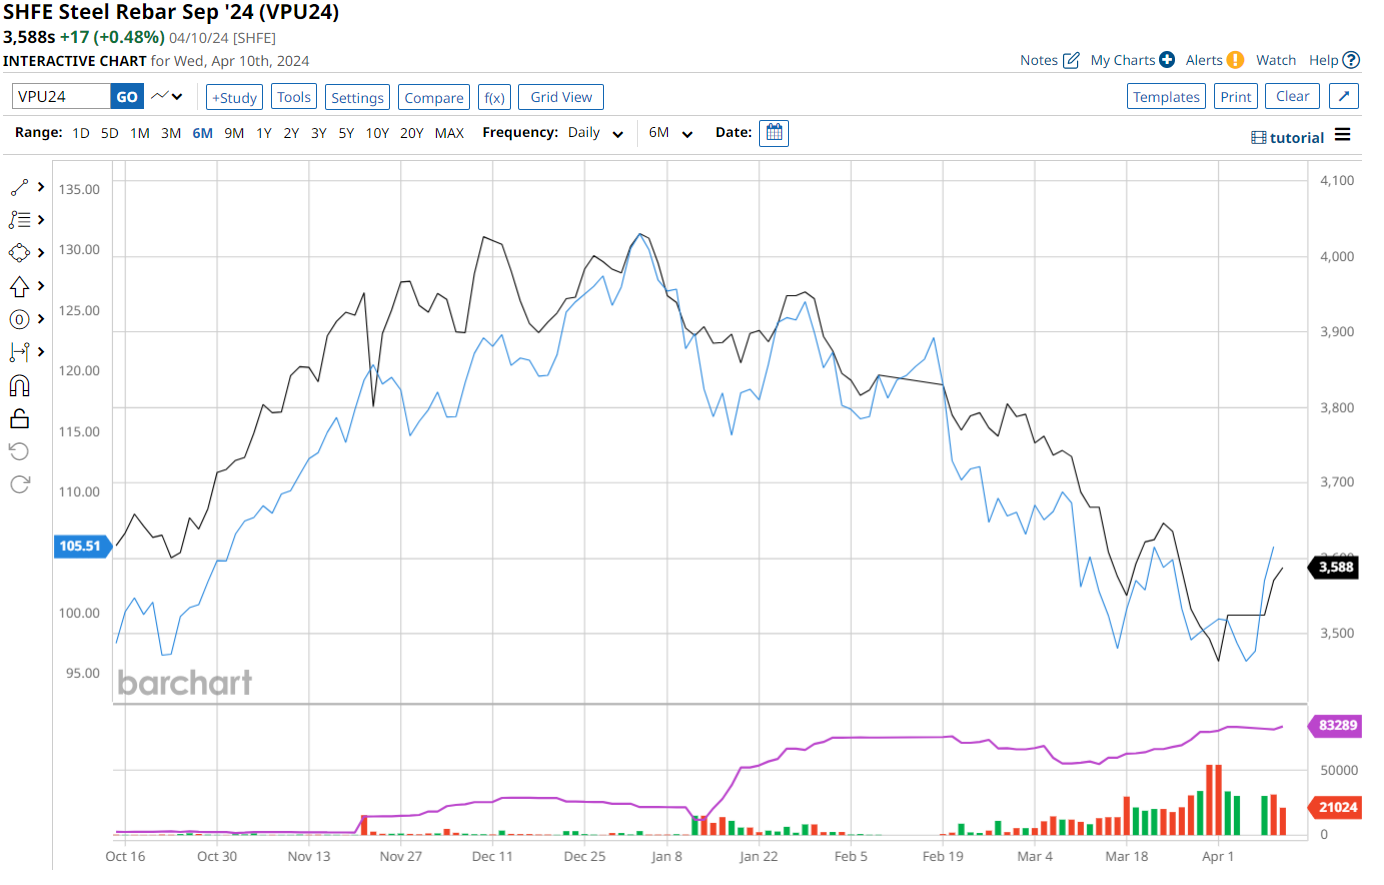
Task: Open chart Settings
Action: (x=357, y=97)
